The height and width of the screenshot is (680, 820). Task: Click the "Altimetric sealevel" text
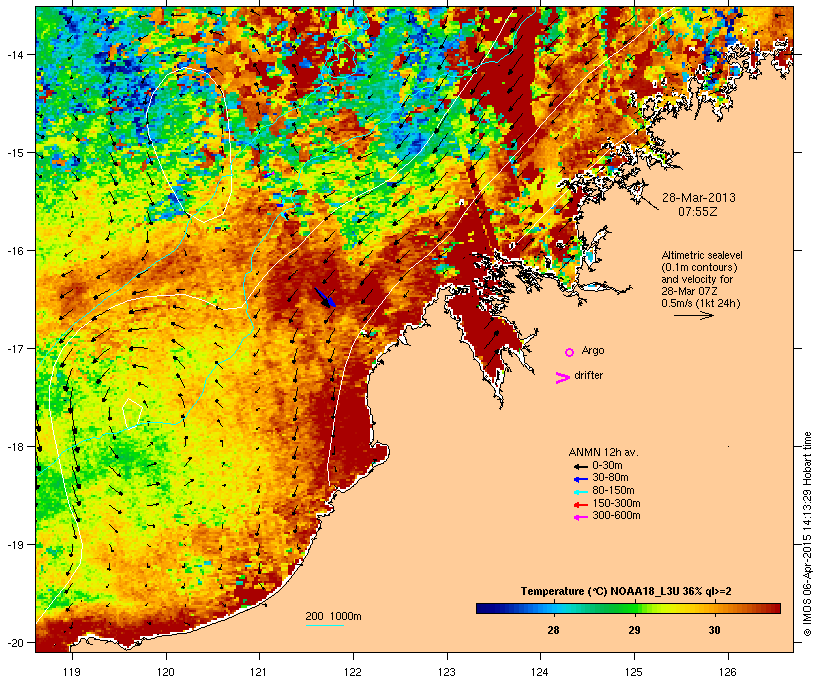(x=702, y=255)
